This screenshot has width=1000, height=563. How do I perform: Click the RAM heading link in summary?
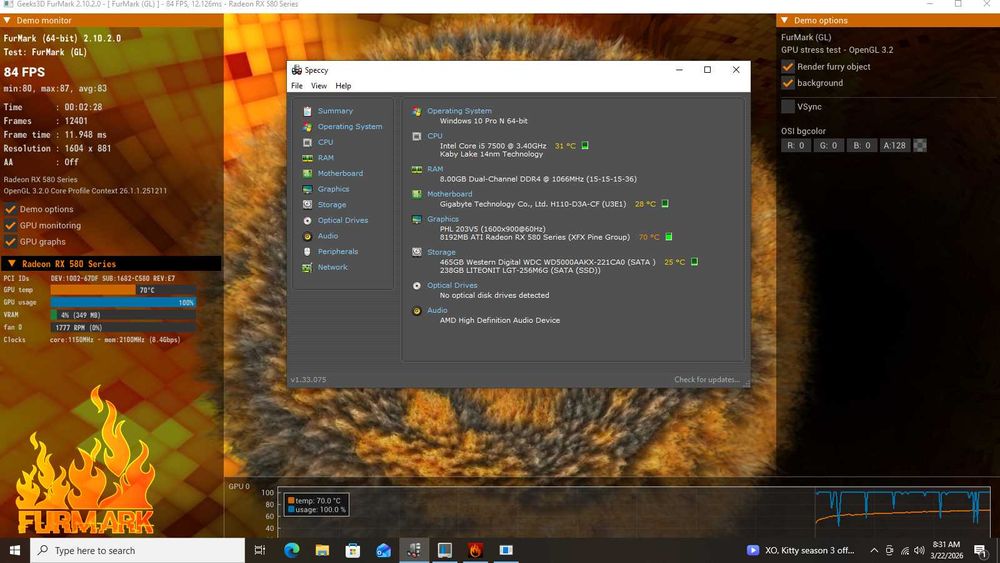tap(435, 169)
